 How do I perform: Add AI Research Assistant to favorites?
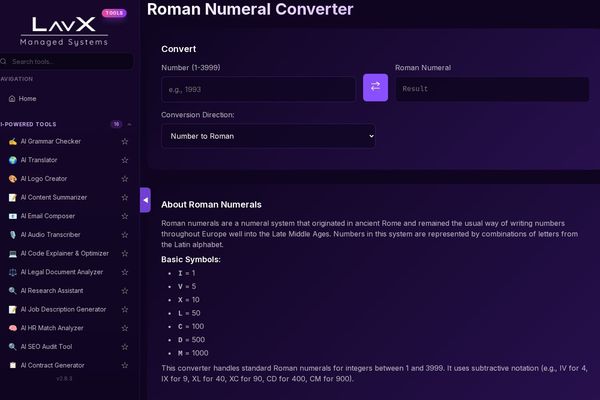[125, 291]
